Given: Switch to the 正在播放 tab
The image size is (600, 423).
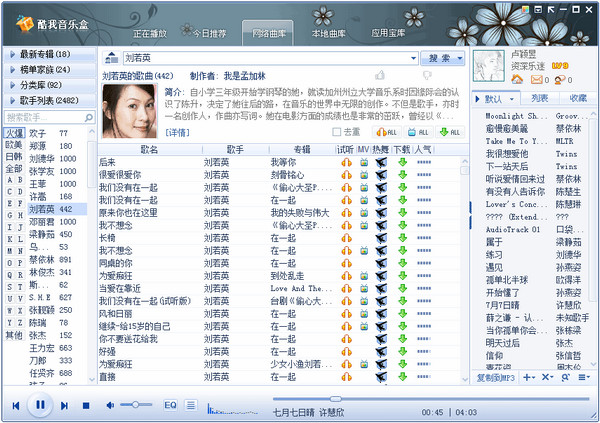Looking at the screenshot, I should [150, 34].
